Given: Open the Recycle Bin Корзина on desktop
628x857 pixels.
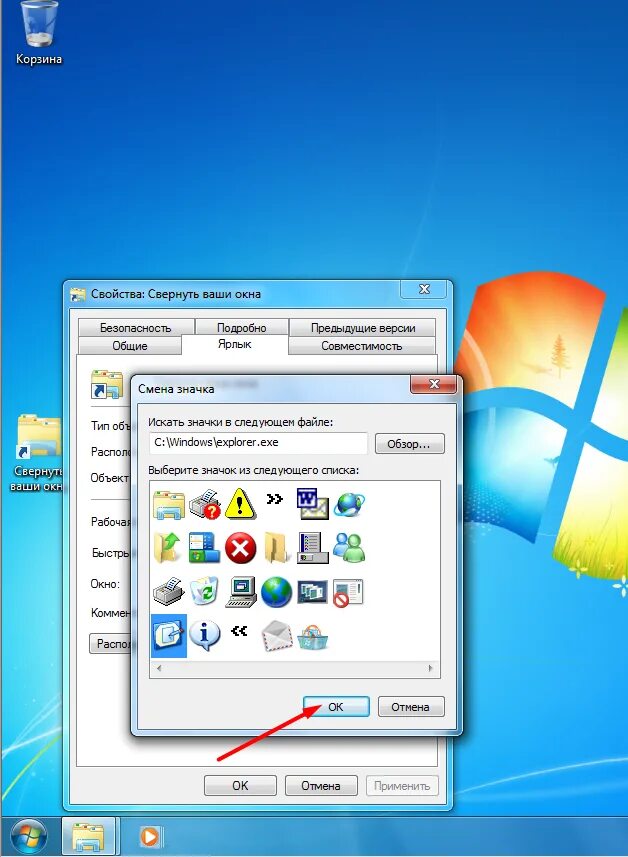Looking at the screenshot, I should pos(39,33).
